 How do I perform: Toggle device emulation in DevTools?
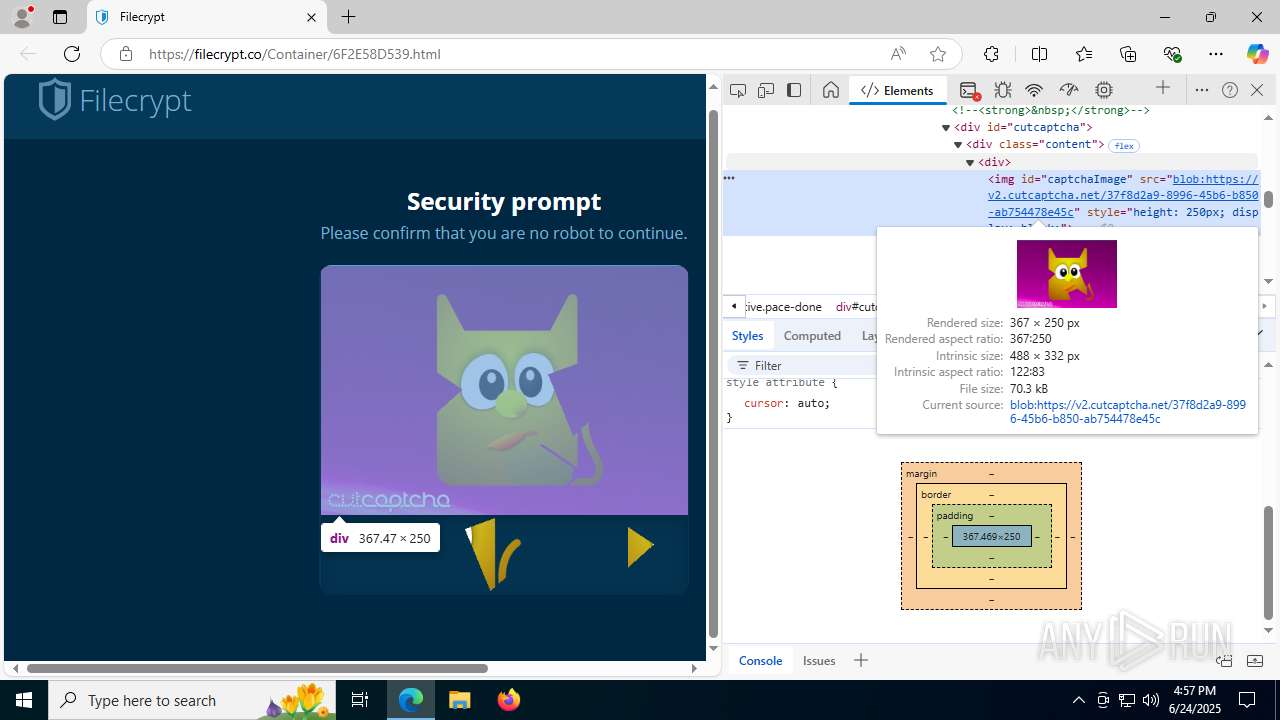[x=766, y=90]
